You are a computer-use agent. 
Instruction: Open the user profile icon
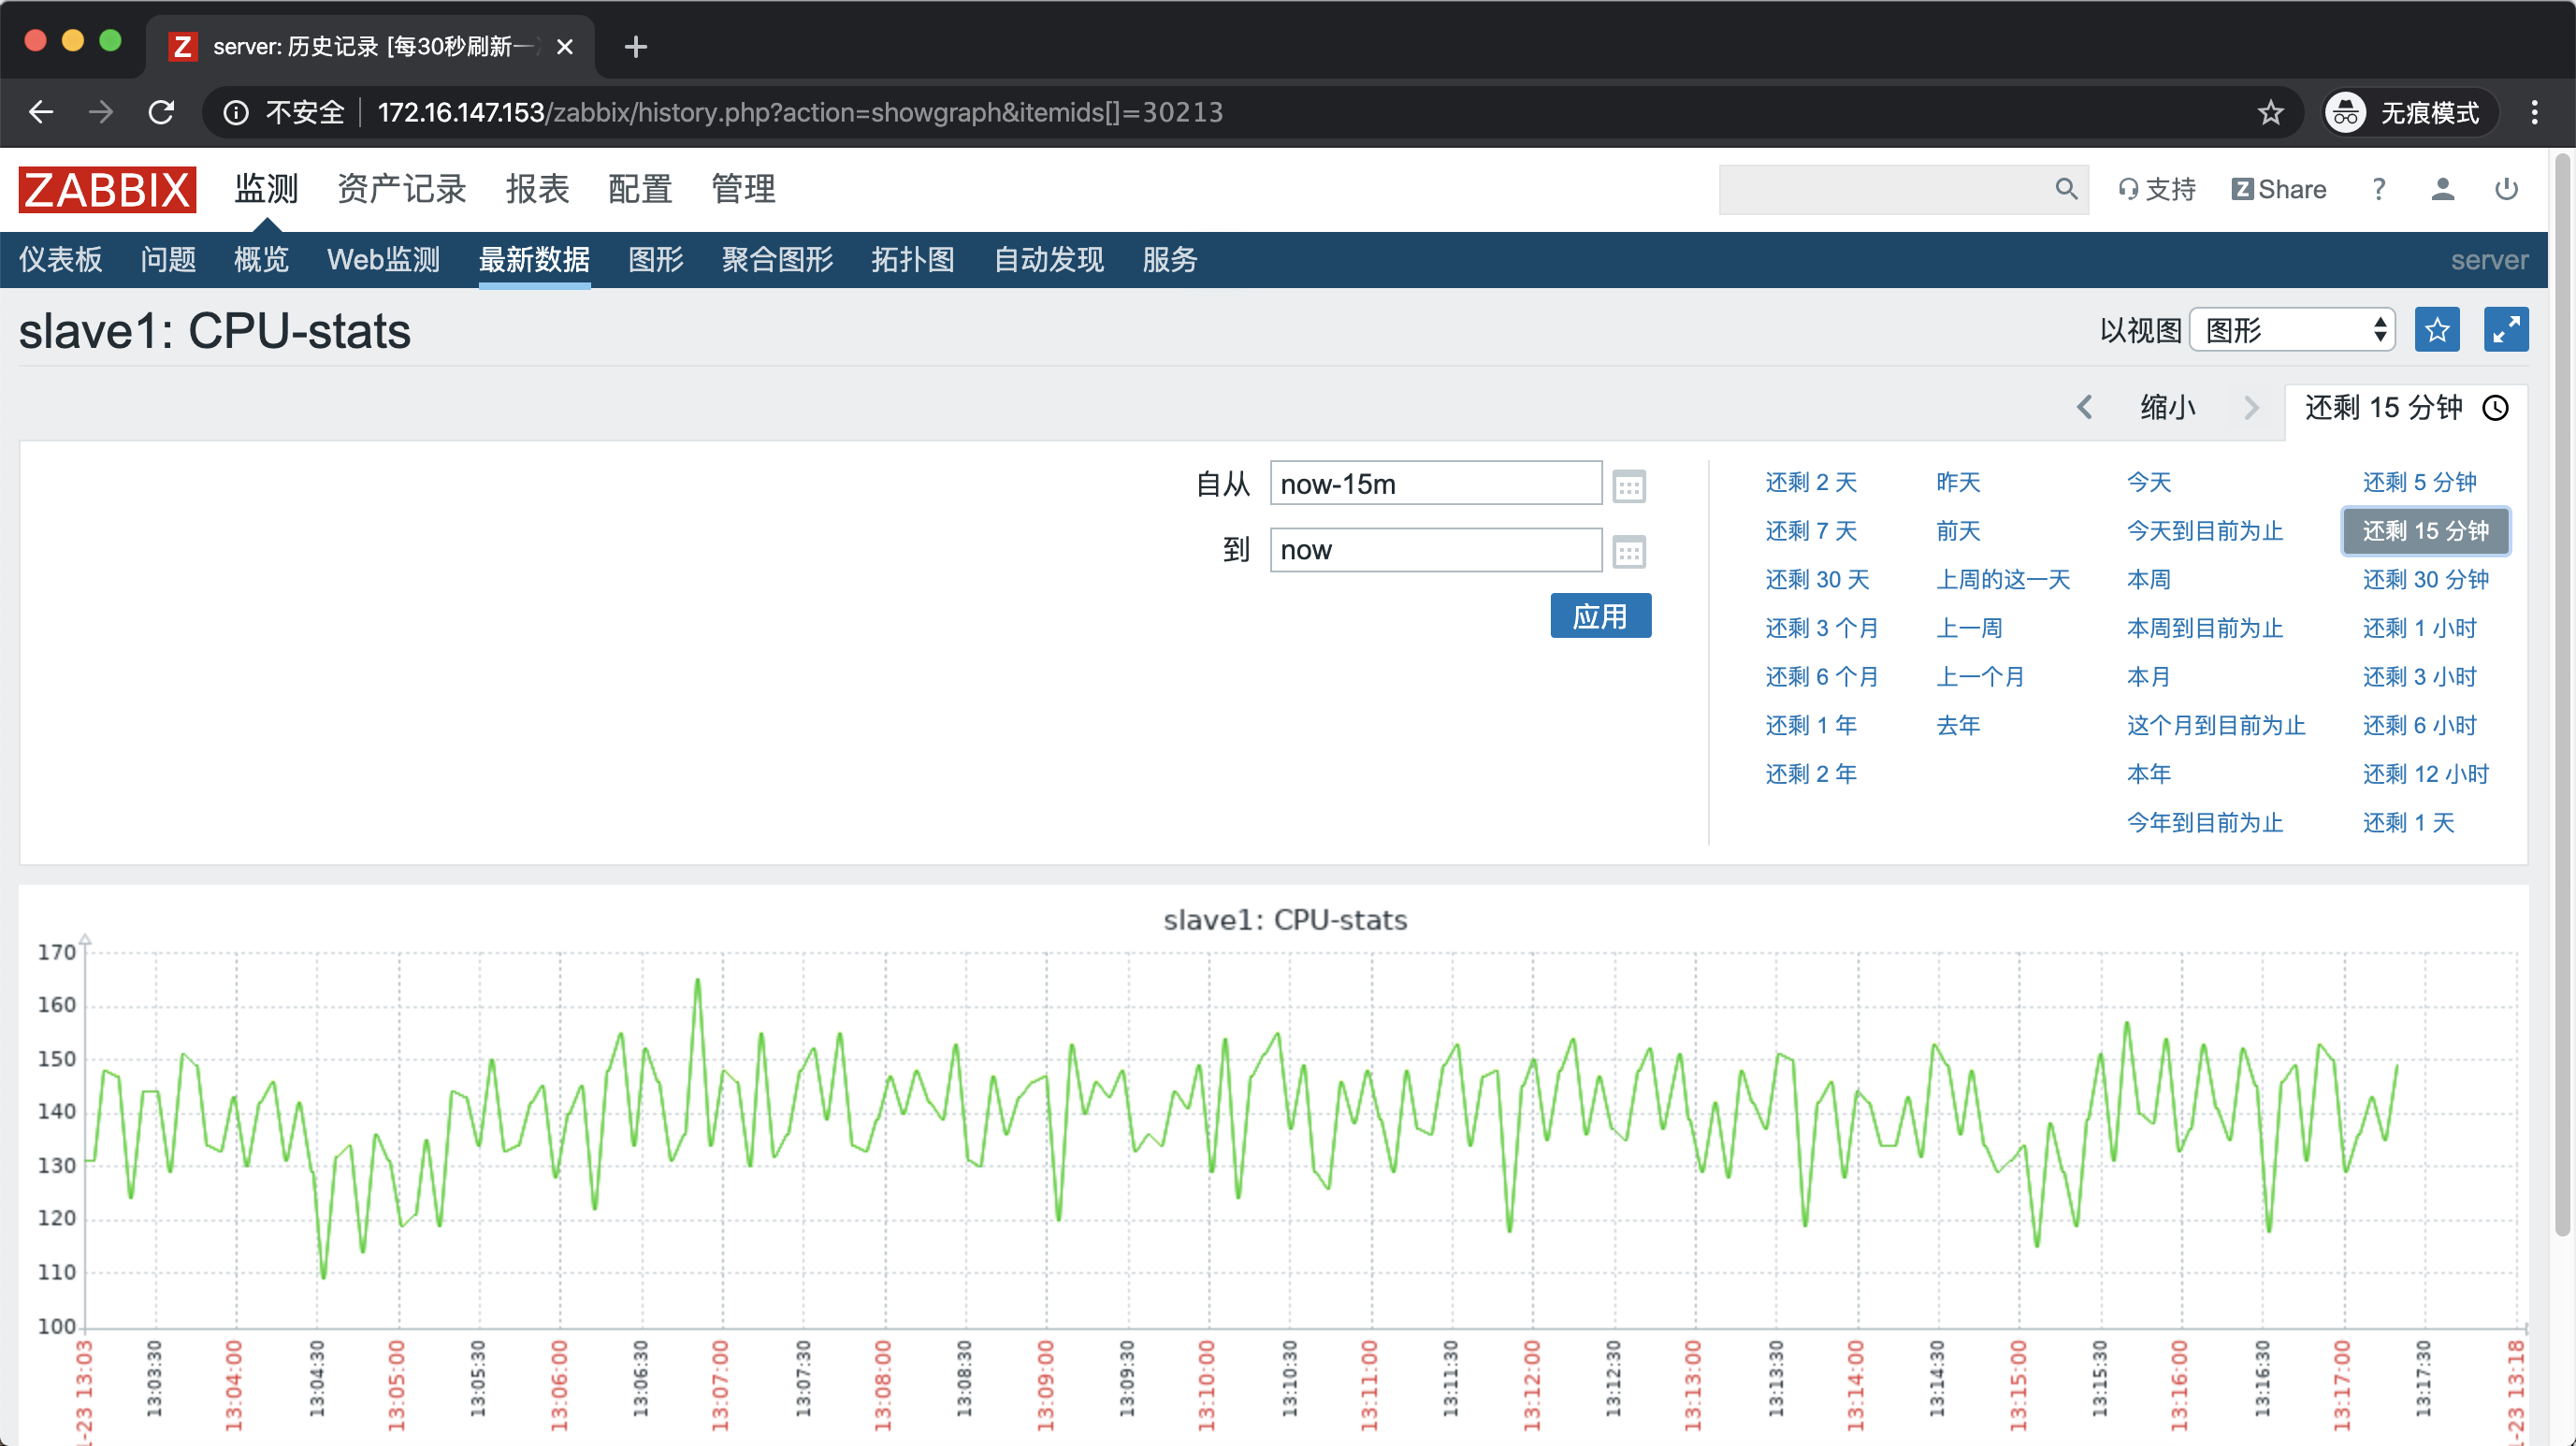coord(2442,189)
